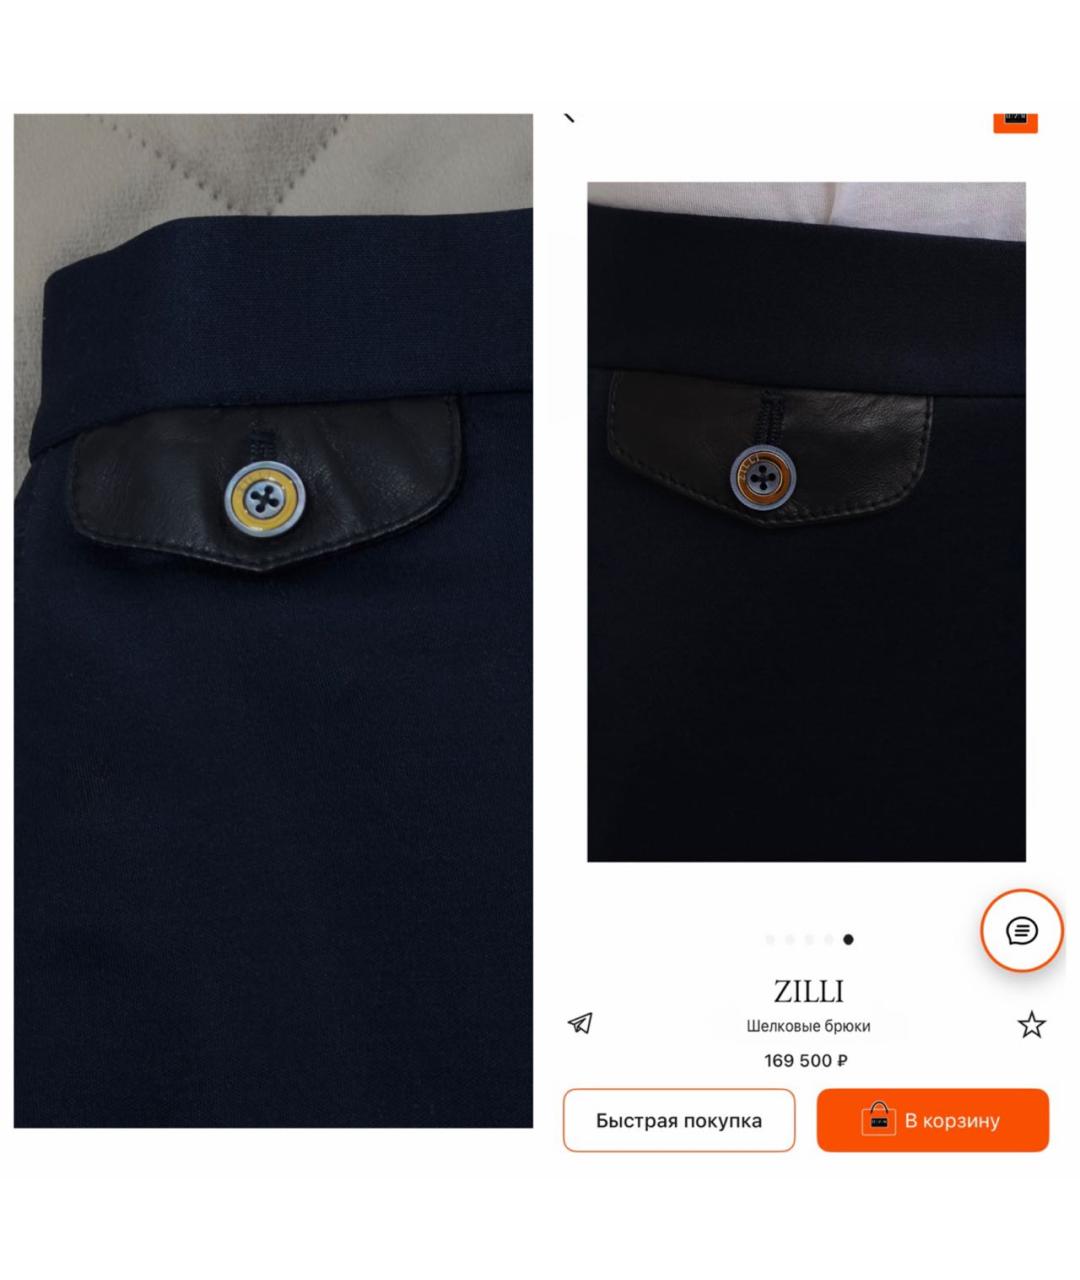Screen dimensions: 1080x1280
Task: Click "Быстрая покупка" quick purchase button
Action: [679, 1120]
